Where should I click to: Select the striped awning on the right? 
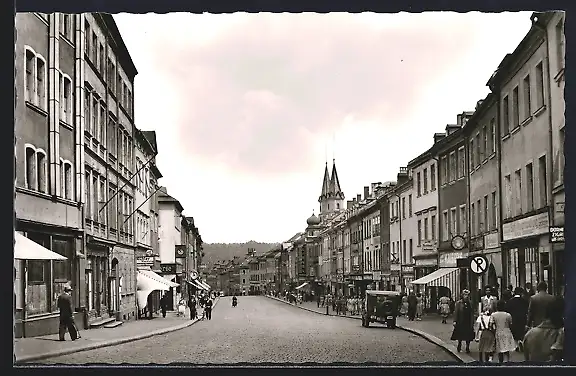pyautogui.click(x=436, y=278)
